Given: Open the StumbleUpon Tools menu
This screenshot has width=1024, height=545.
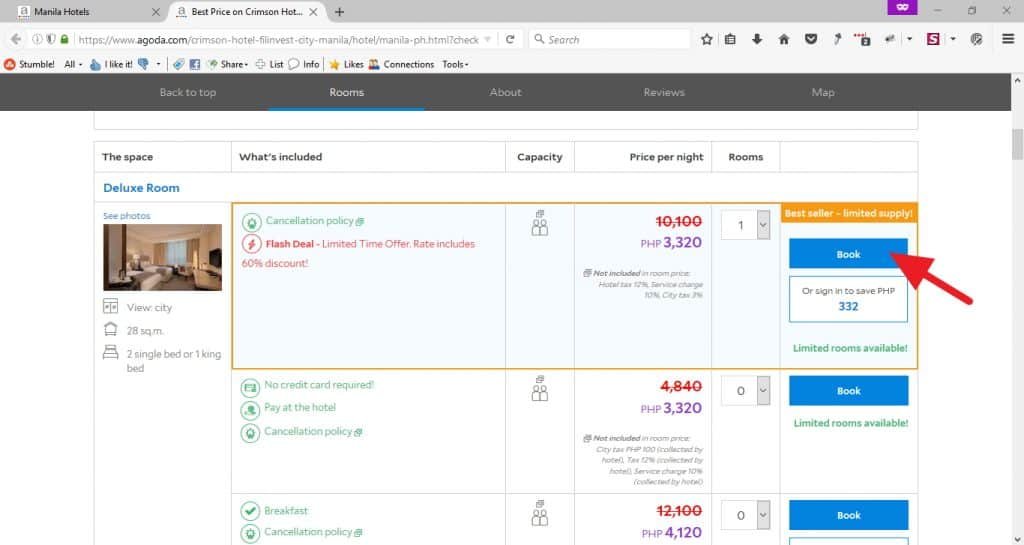Looking at the screenshot, I should click(x=455, y=64).
